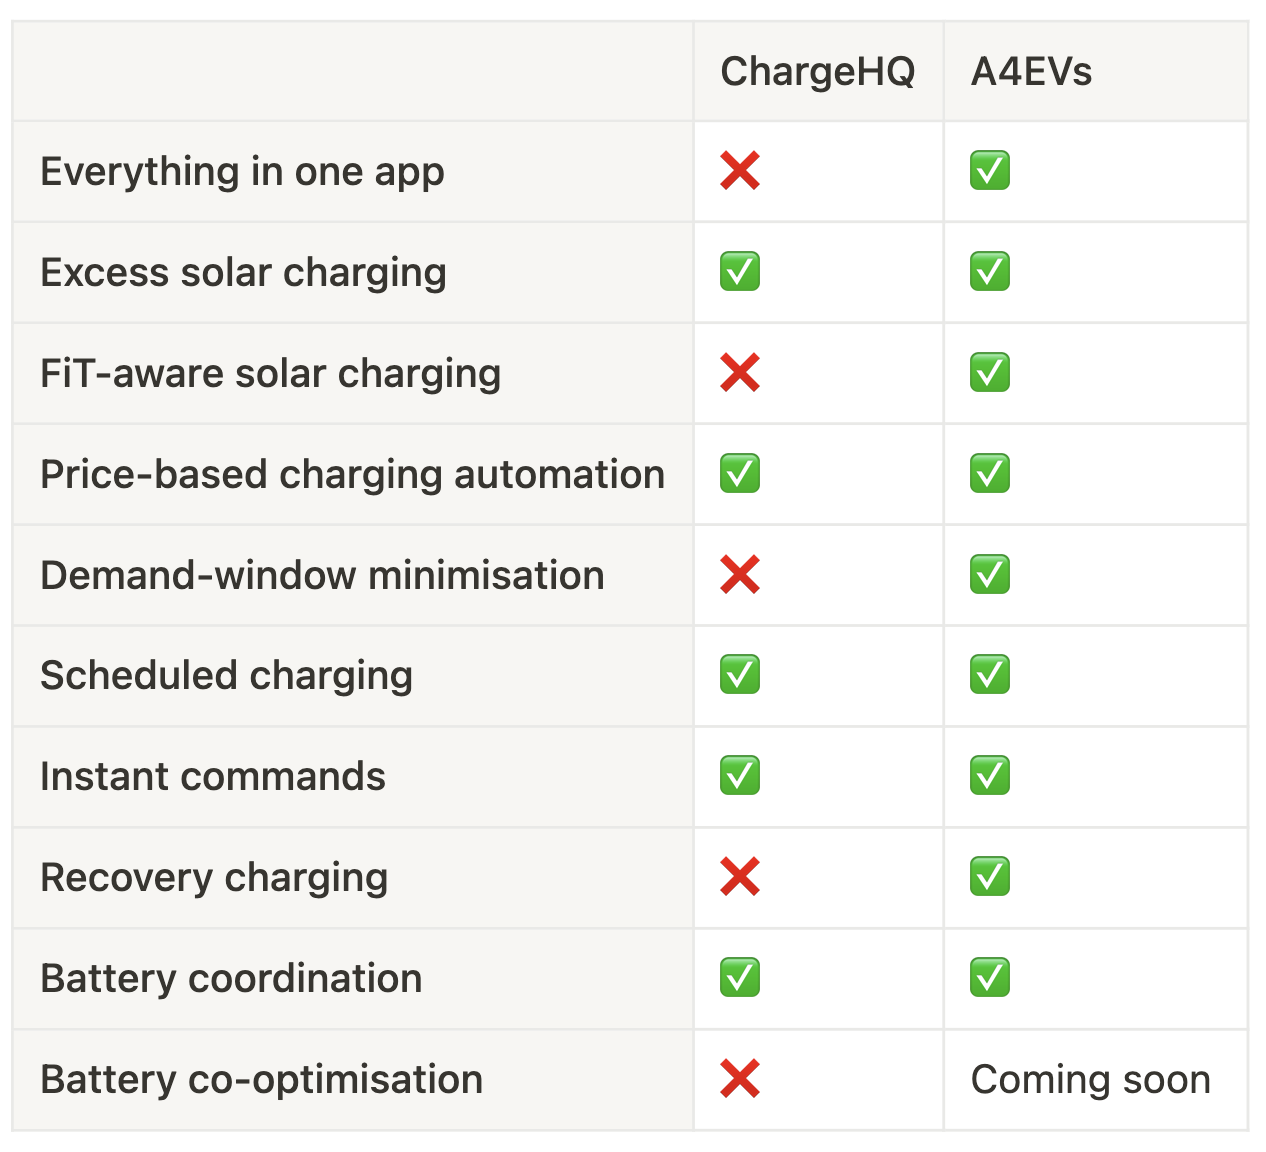Click A4EVs green check for Battery coordination
Viewport: 1266px width, 1152px height.
tap(990, 978)
